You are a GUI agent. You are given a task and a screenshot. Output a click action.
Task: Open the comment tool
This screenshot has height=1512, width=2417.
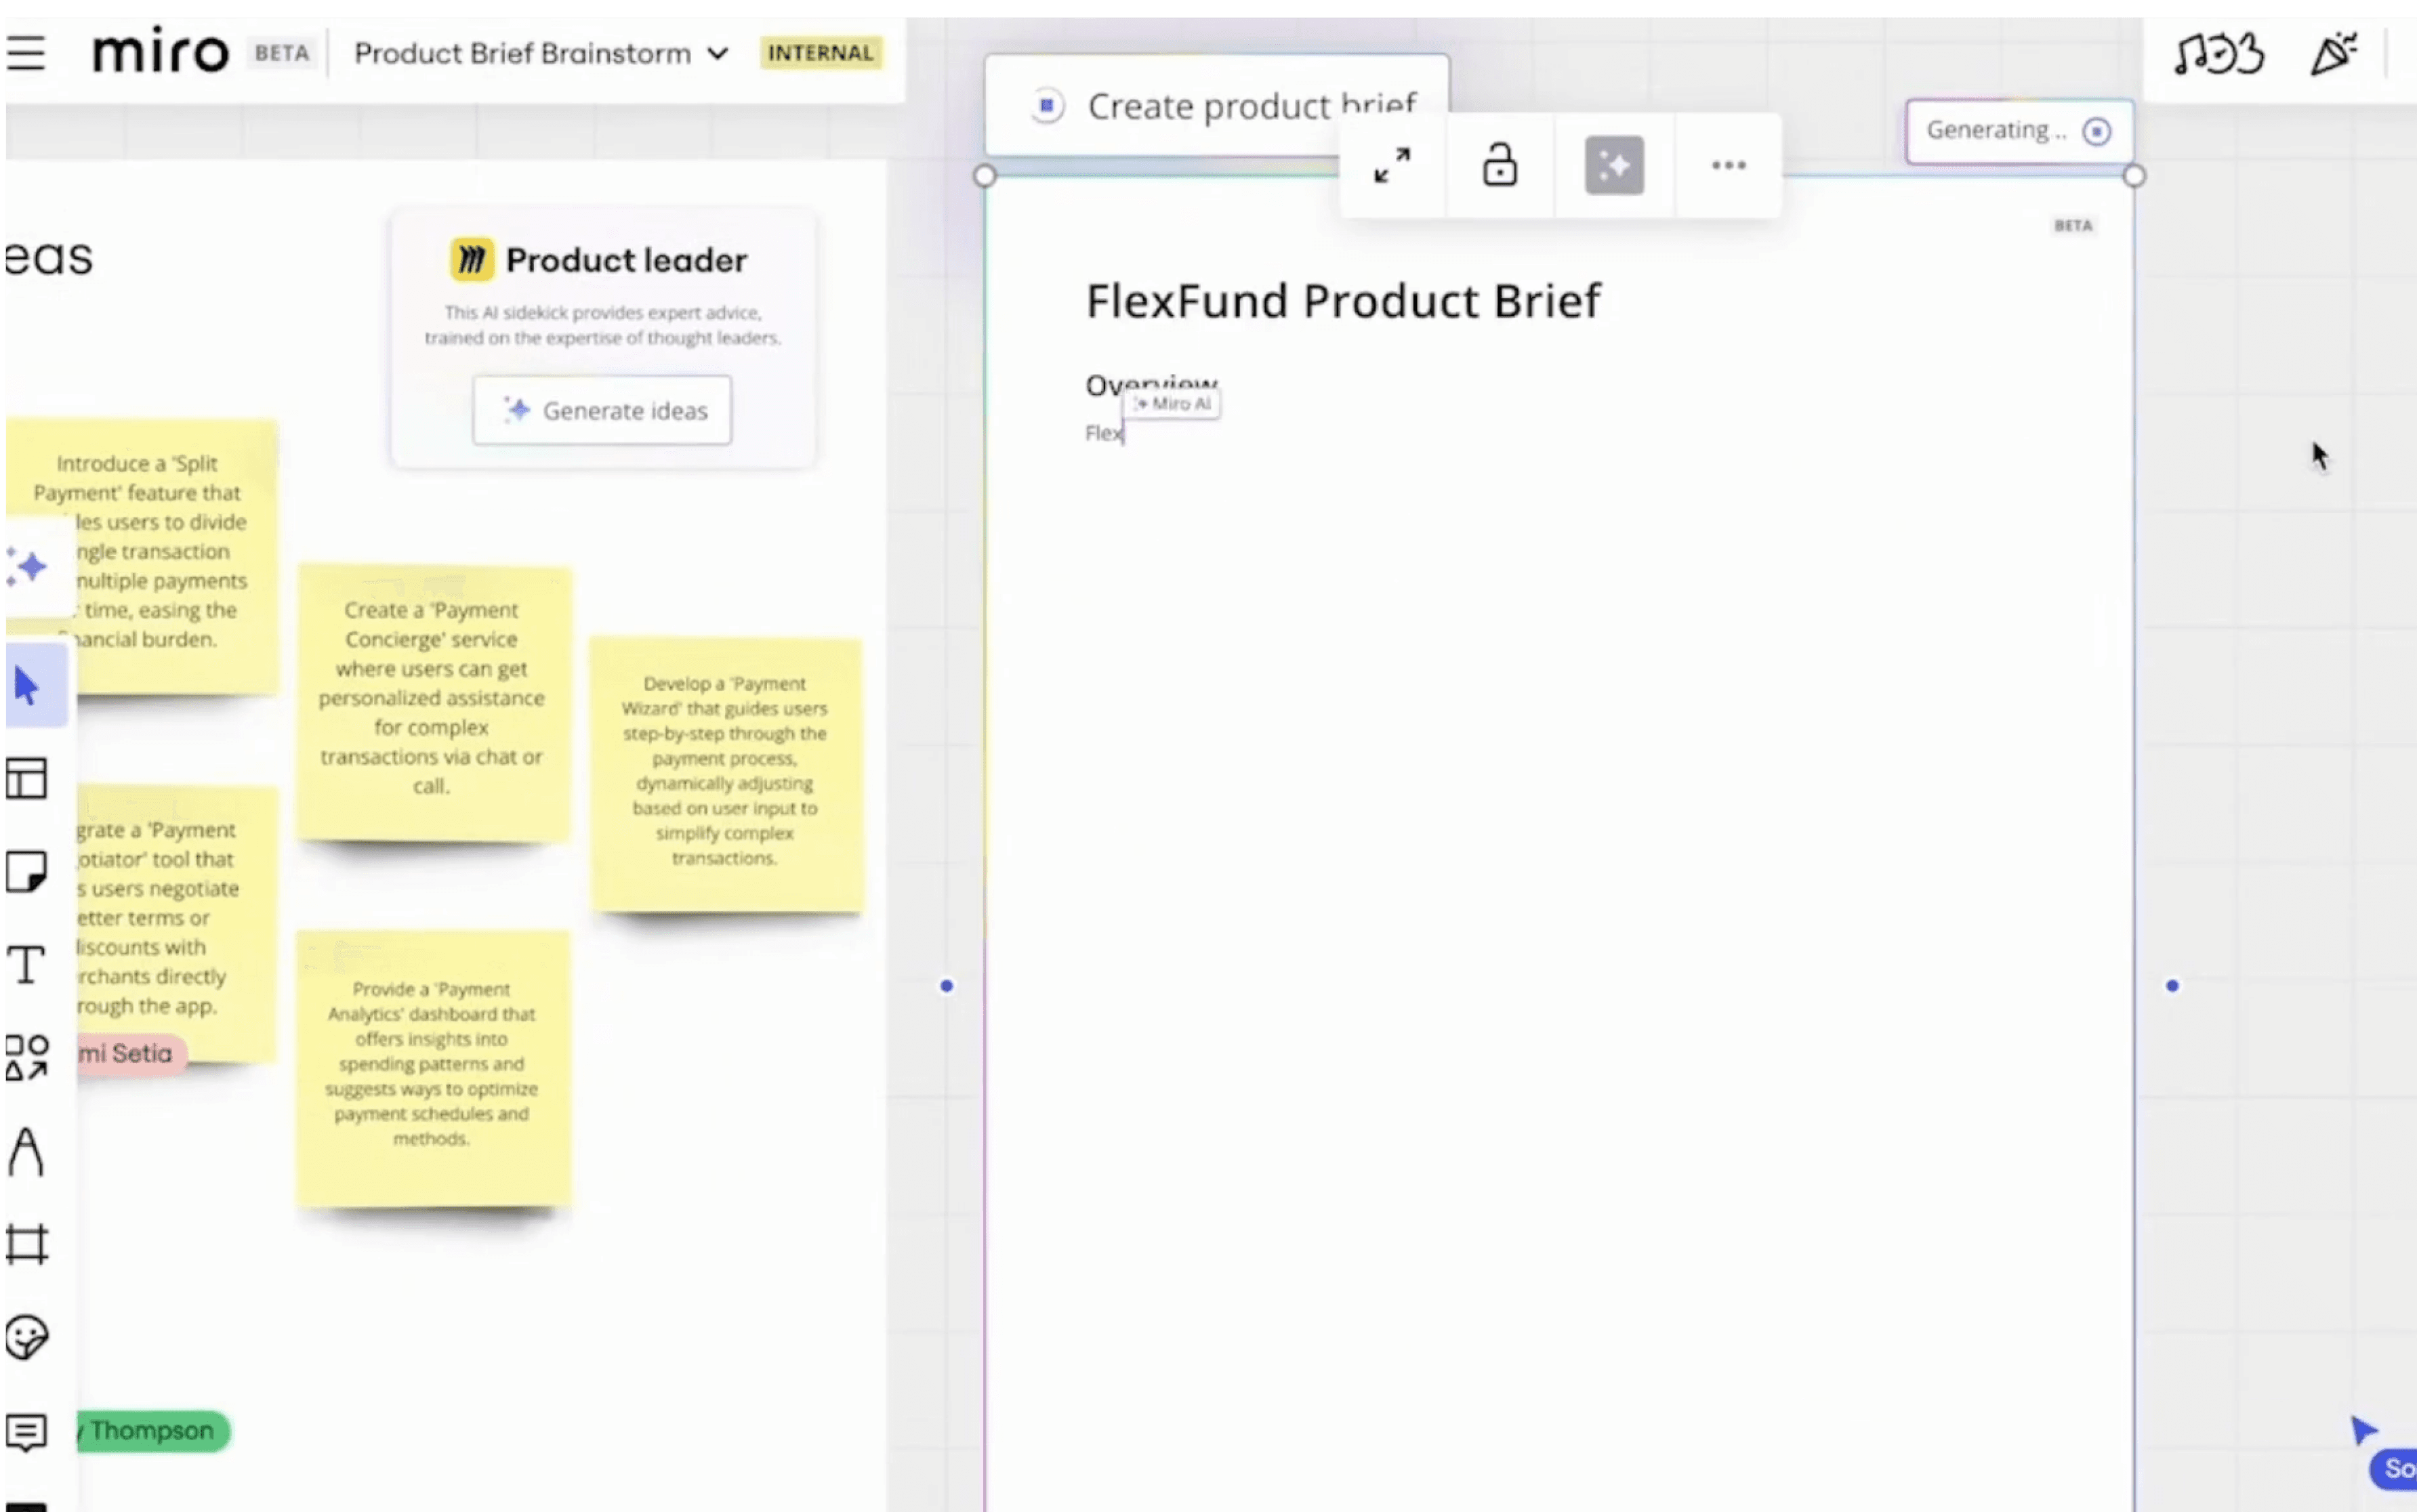26,1431
